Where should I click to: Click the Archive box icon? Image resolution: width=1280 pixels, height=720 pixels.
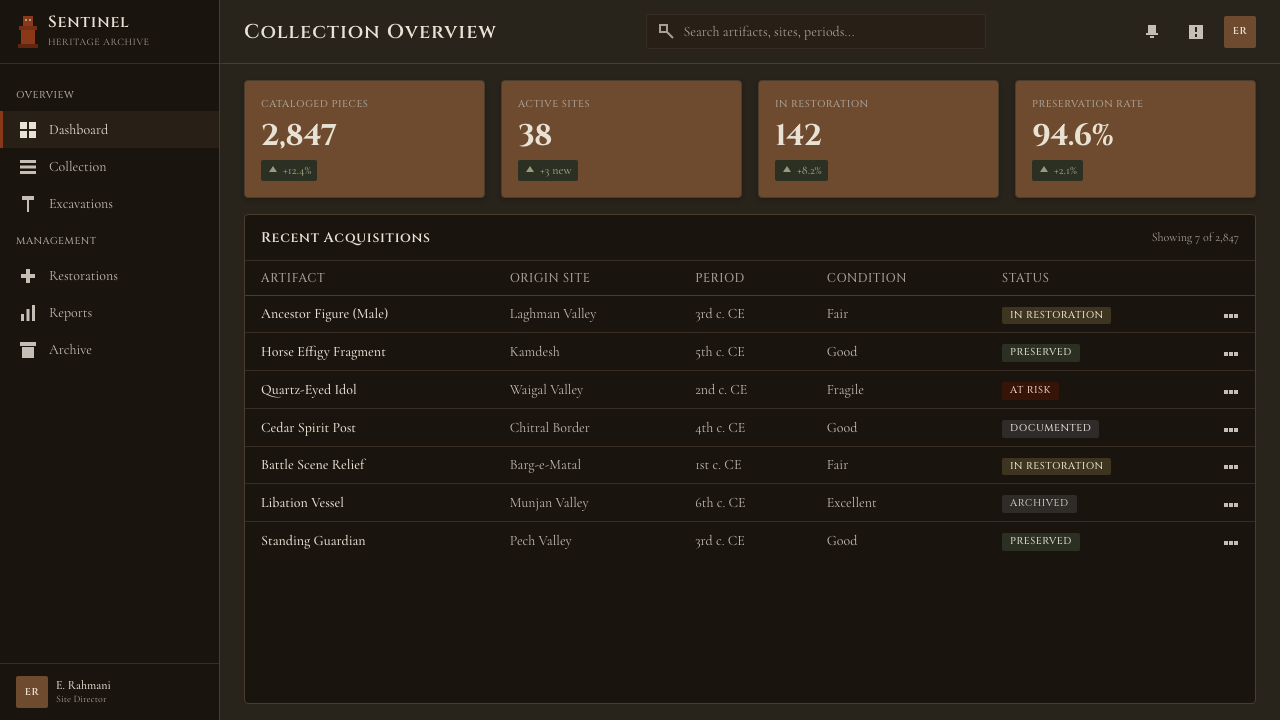point(28,350)
